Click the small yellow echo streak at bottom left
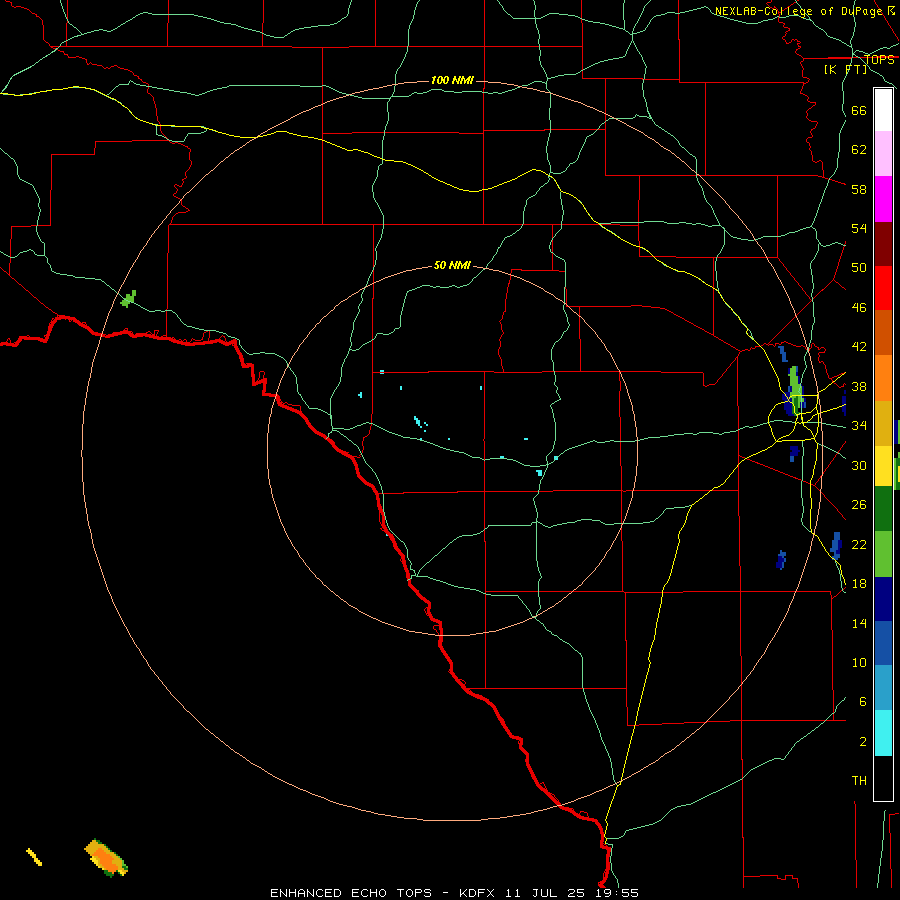 (x=34, y=856)
